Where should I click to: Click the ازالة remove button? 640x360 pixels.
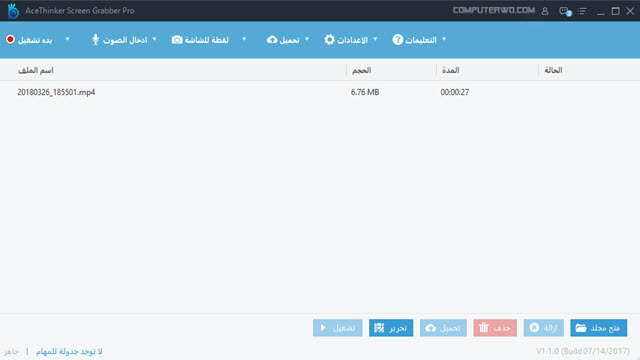click(544, 328)
